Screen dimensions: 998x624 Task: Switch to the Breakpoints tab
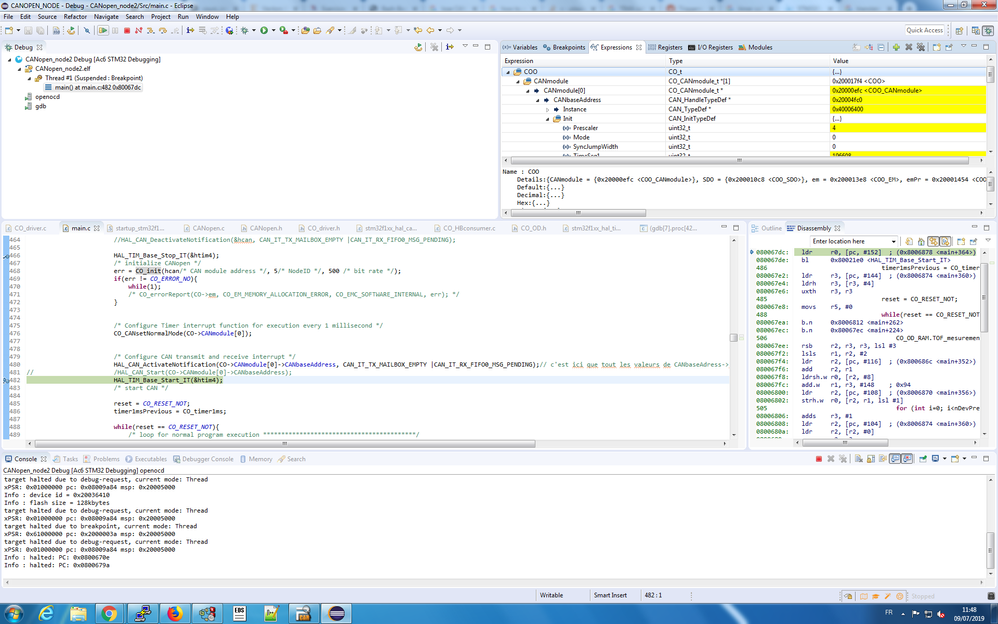pyautogui.click(x=564, y=47)
